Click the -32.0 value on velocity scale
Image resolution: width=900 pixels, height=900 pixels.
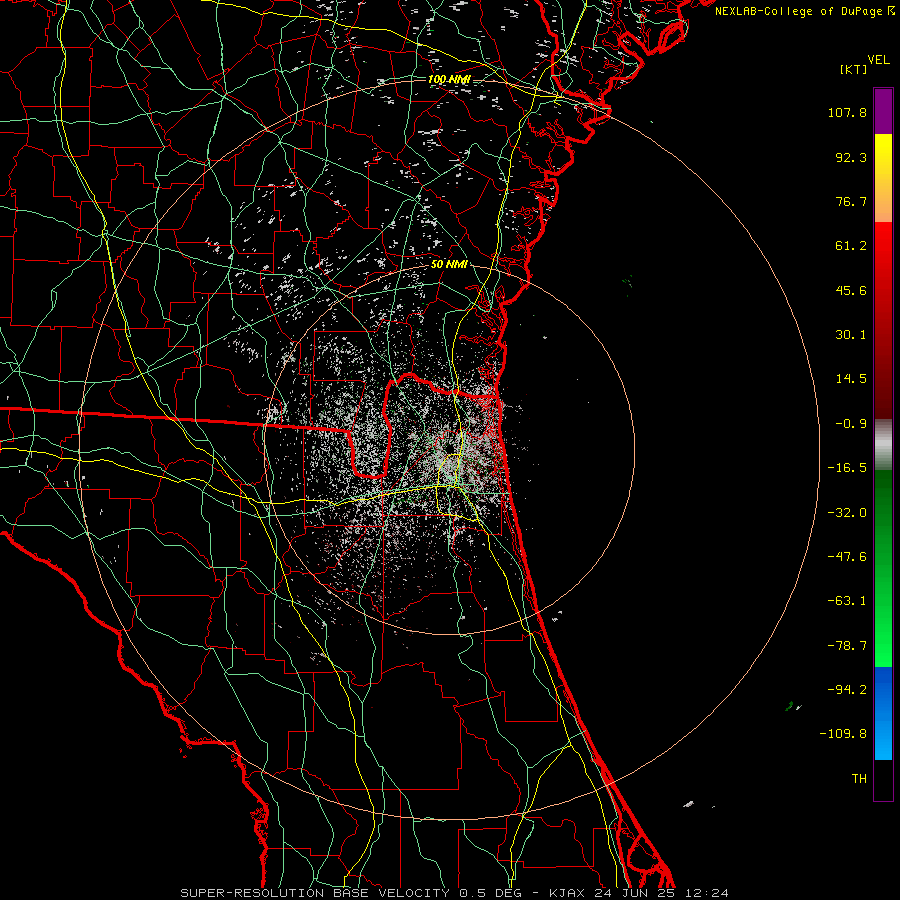pyautogui.click(x=847, y=513)
